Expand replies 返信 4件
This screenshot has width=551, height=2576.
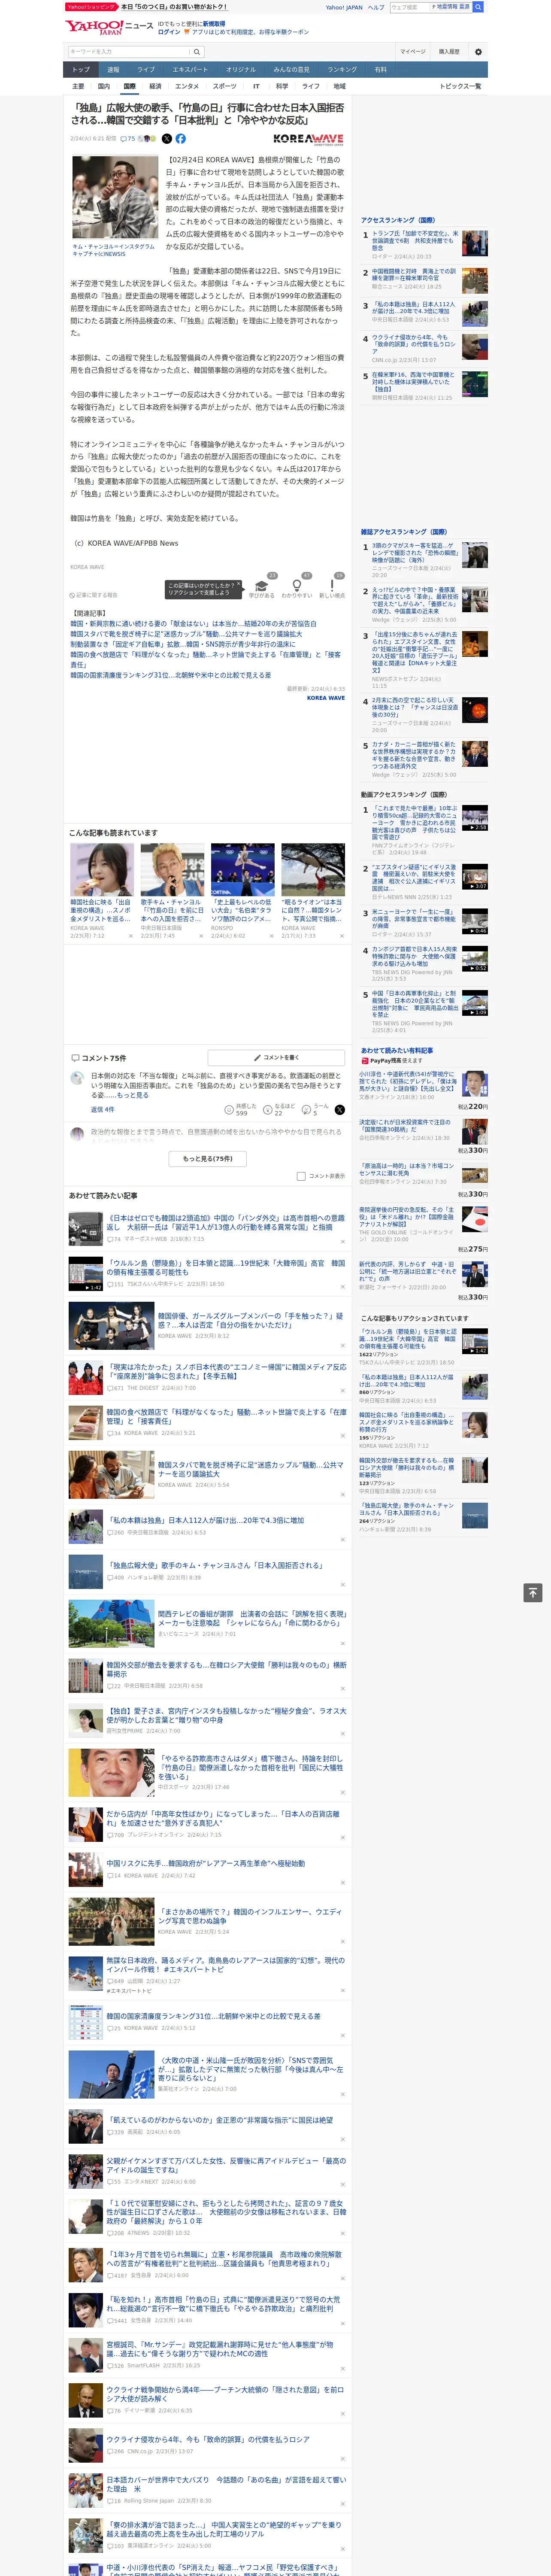point(103,1110)
